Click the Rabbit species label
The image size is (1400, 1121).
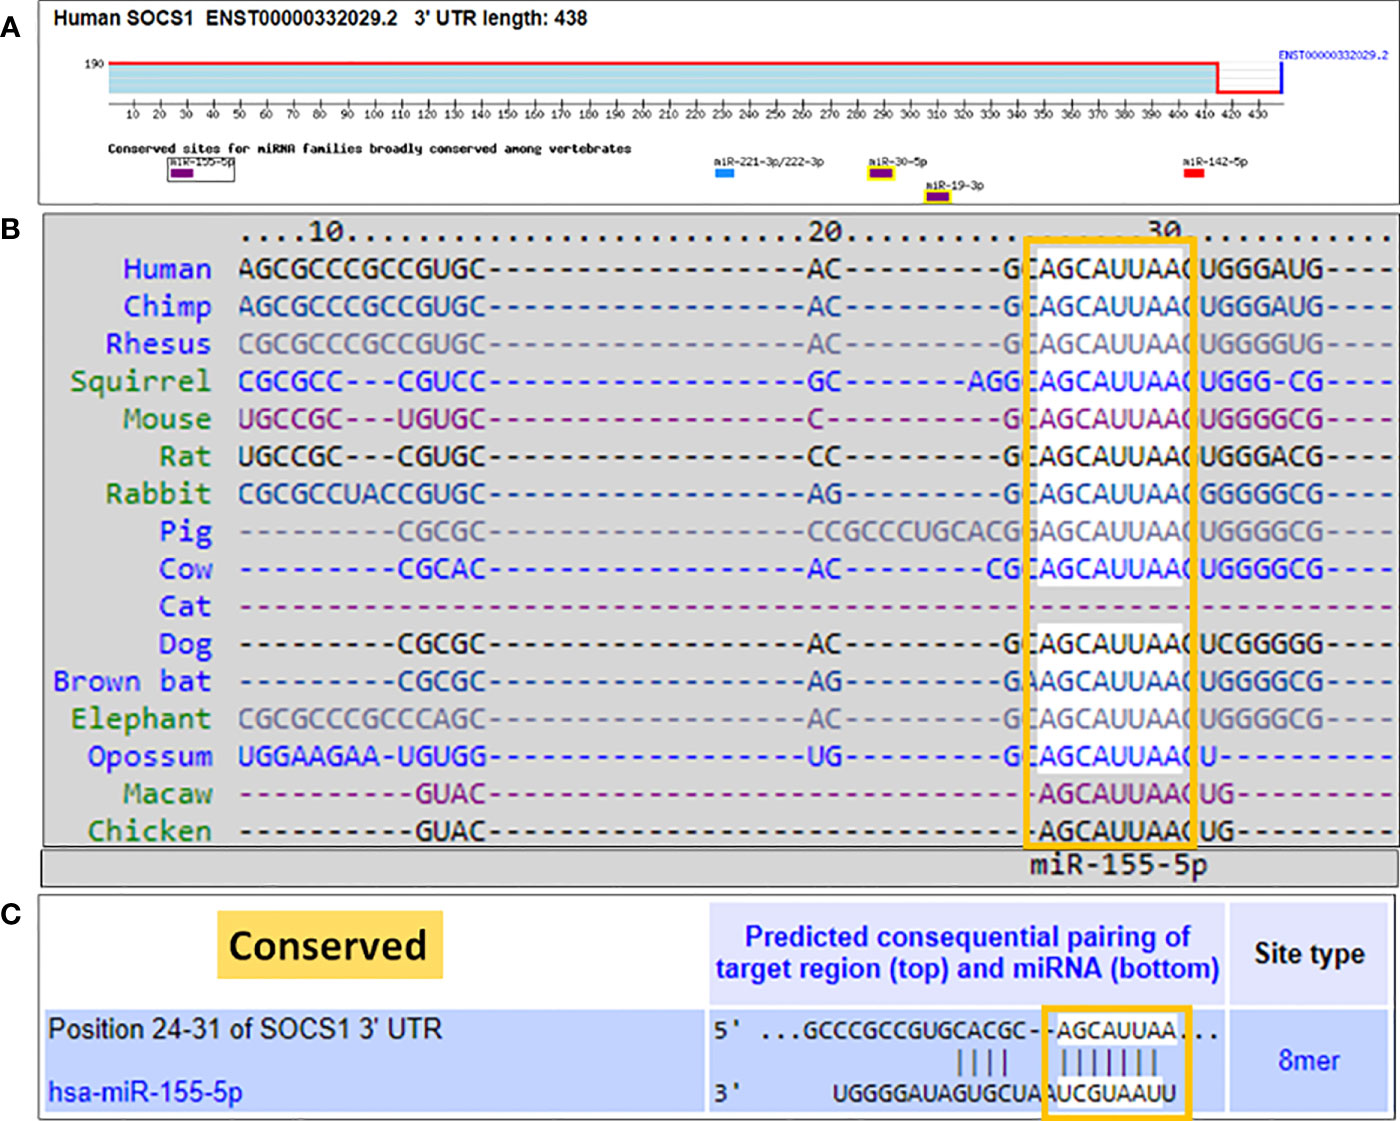(158, 494)
